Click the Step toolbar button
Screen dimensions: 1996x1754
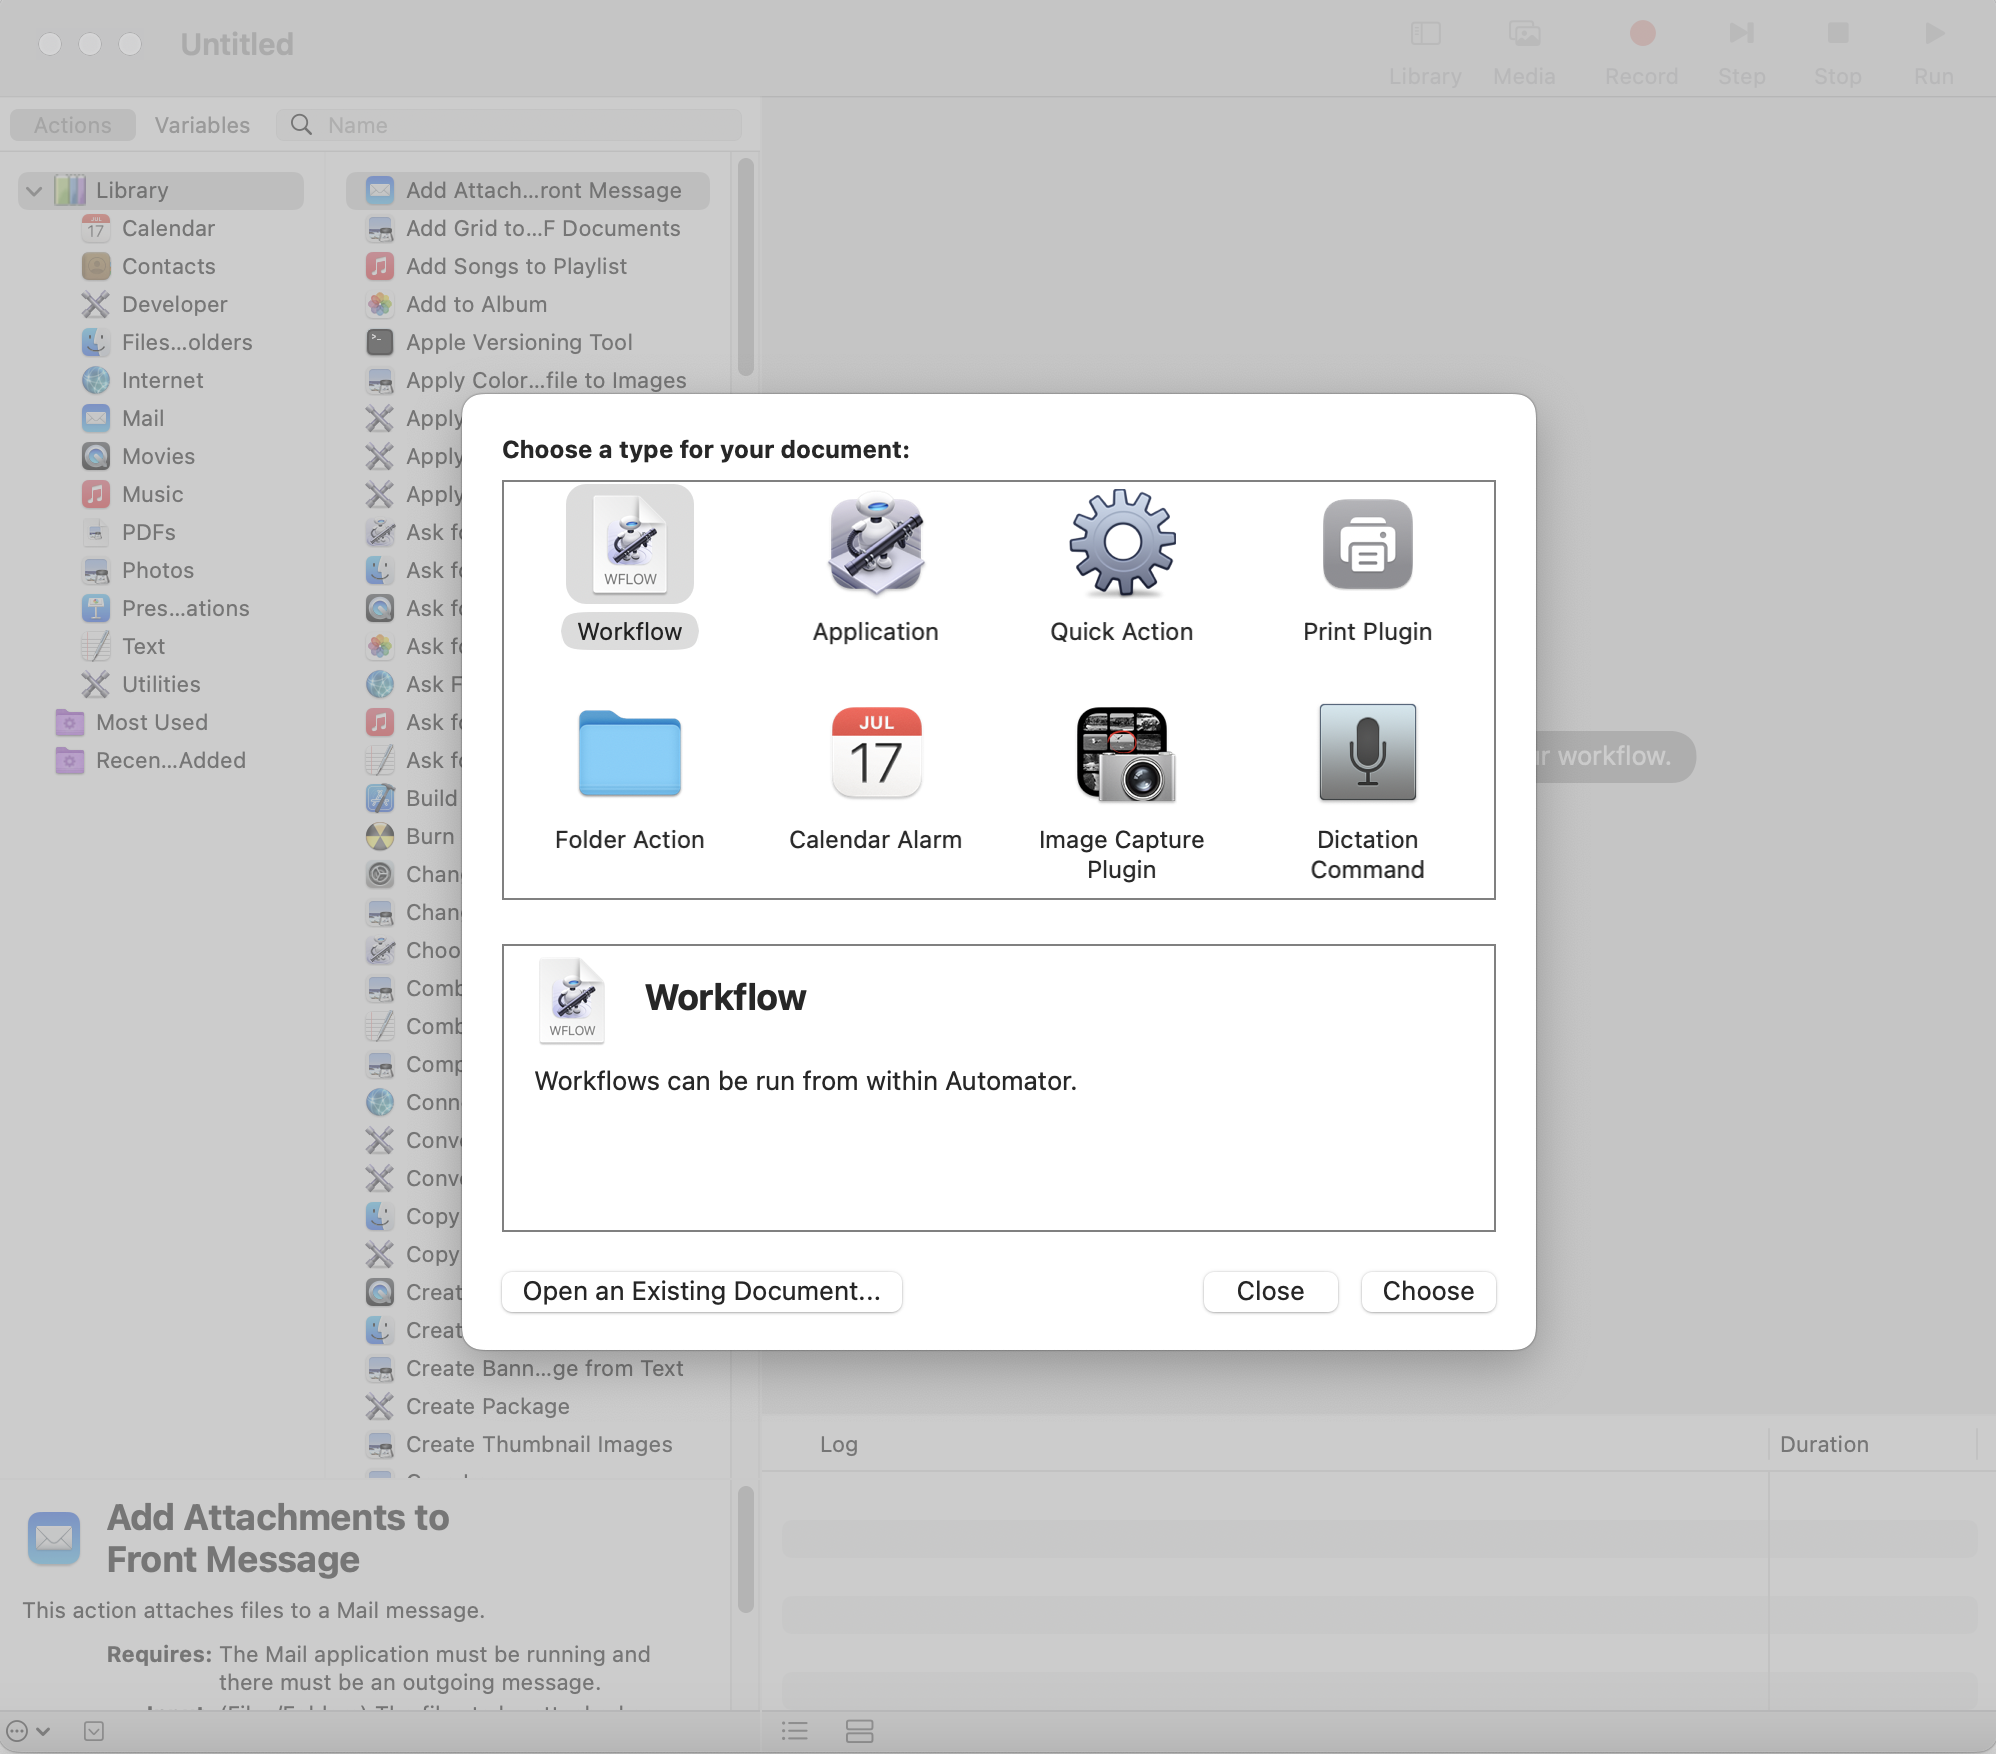[x=1741, y=52]
